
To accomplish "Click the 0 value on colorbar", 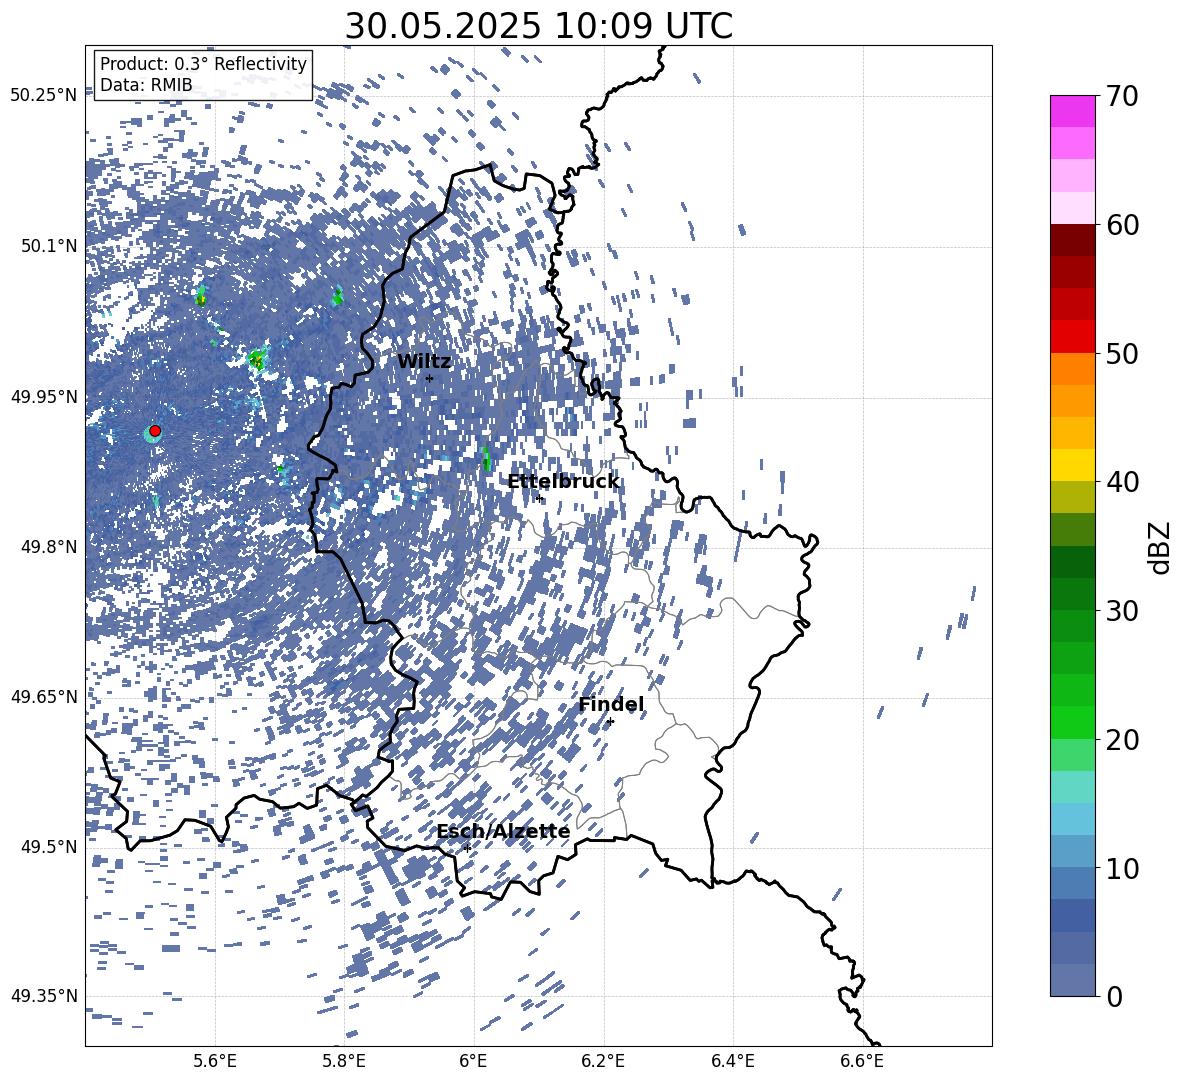I will click(1115, 996).
